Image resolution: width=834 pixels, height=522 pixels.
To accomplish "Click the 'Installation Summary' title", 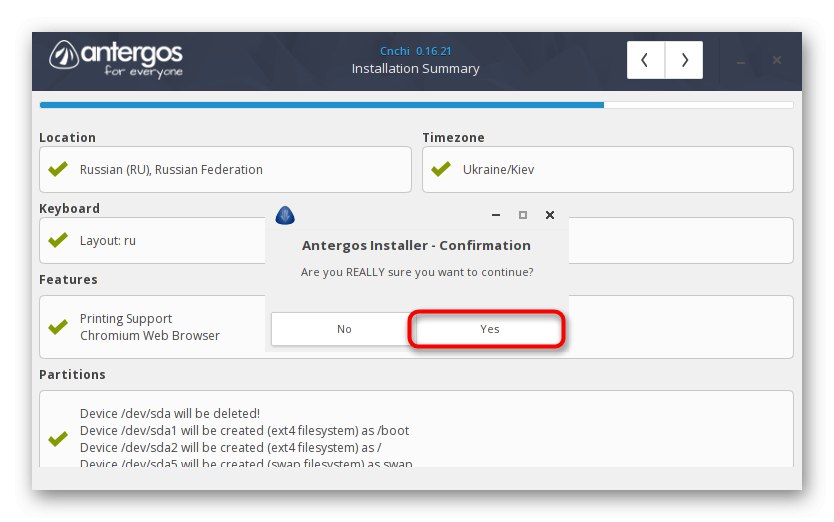I will 415,69.
